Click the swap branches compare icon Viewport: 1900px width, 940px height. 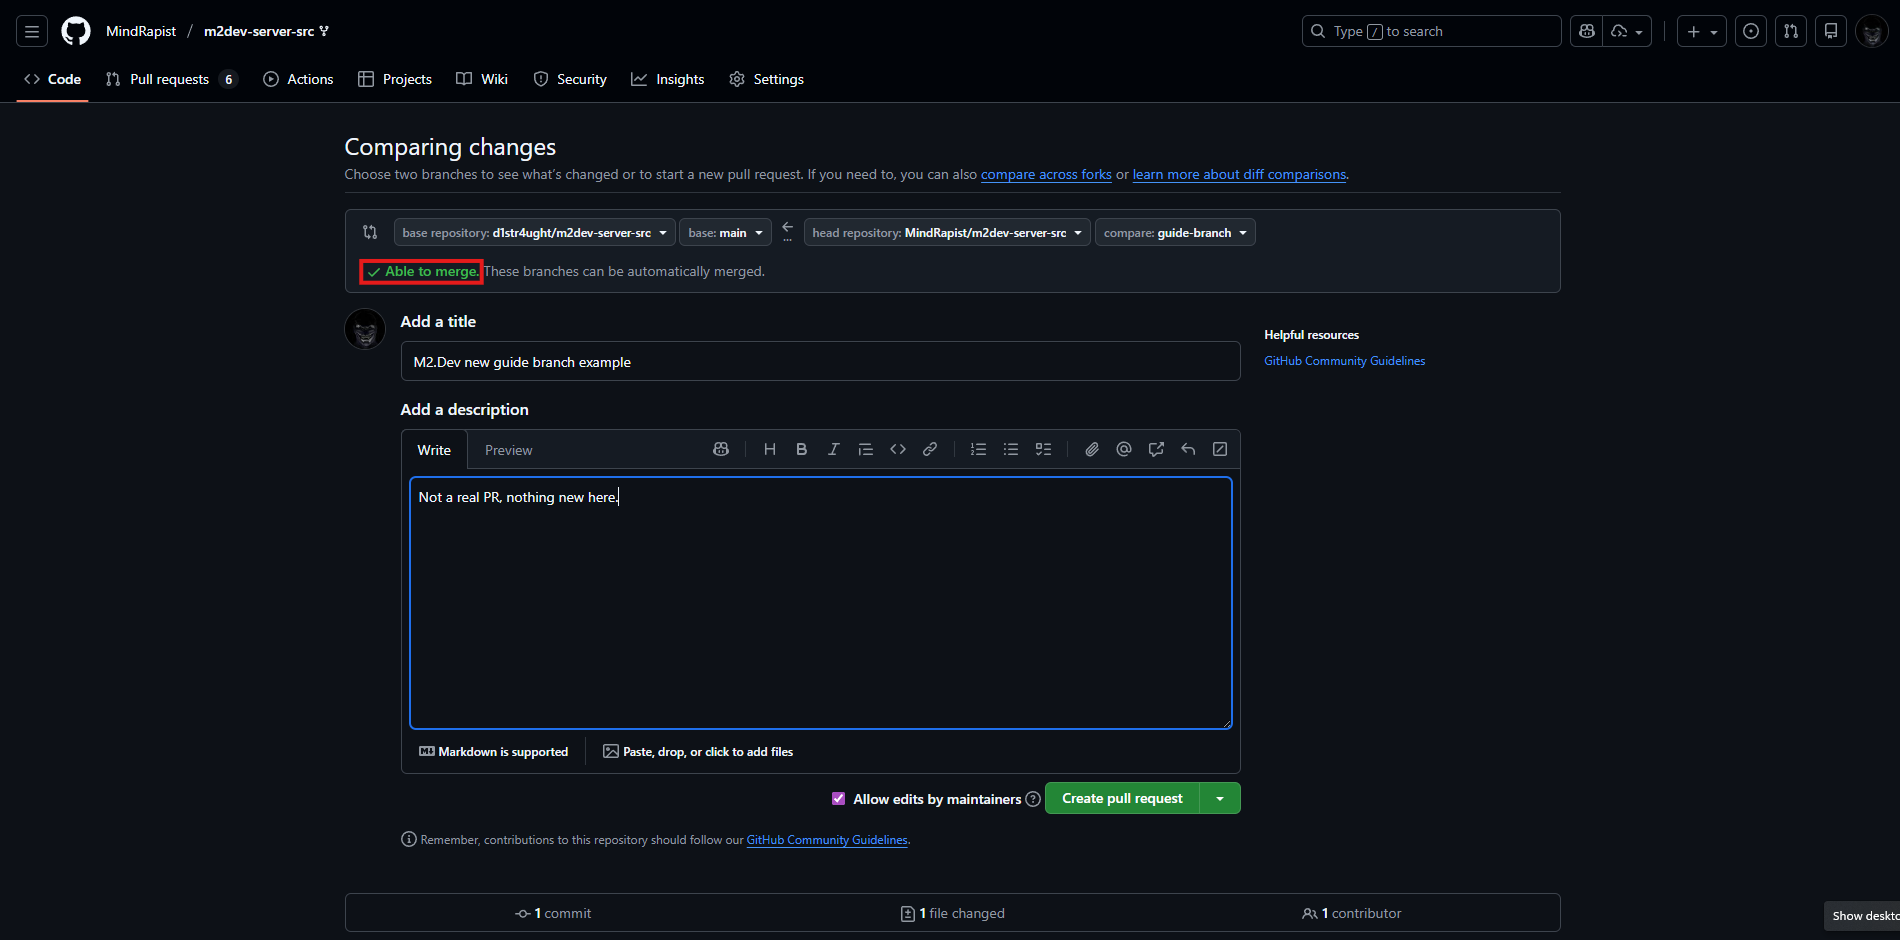[x=370, y=232]
